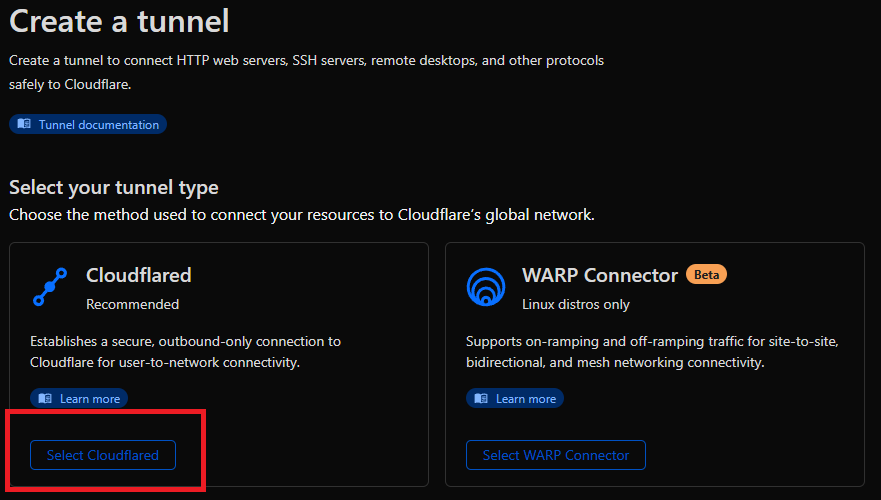
Task: Click the book icon in WARP Connector's Learn more
Action: [481, 399]
